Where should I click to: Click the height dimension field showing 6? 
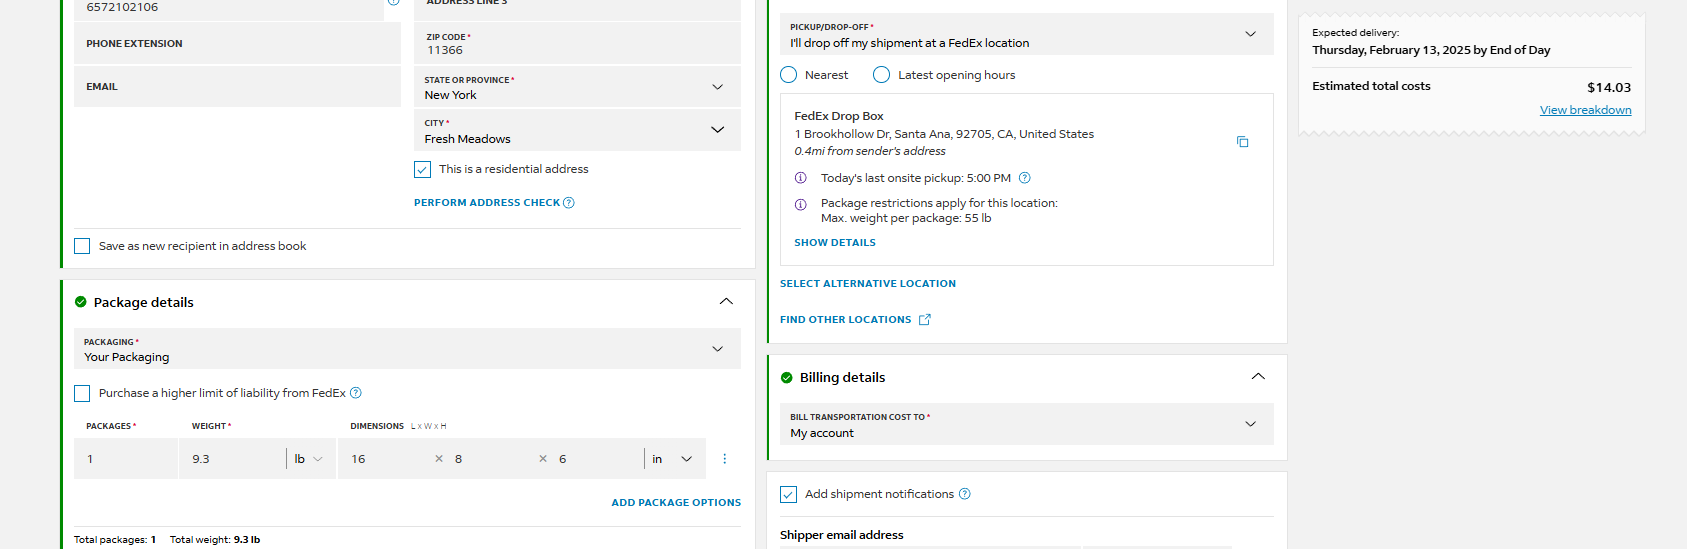pyautogui.click(x=597, y=459)
